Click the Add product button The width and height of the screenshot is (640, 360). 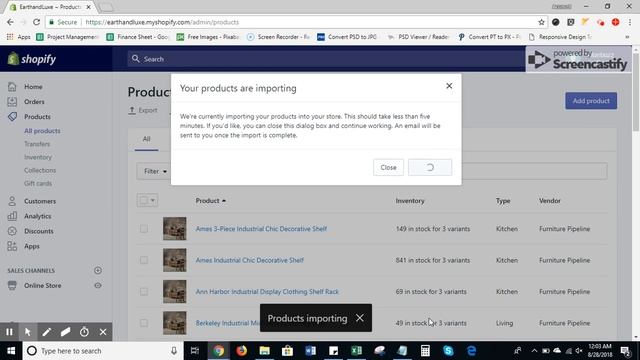click(591, 101)
